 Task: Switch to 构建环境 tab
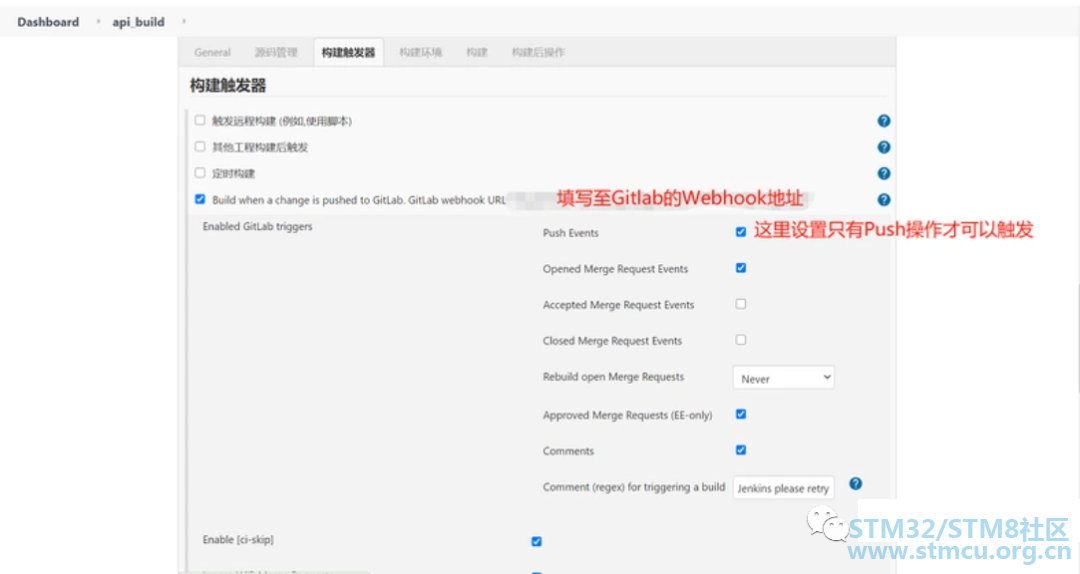[x=421, y=52]
